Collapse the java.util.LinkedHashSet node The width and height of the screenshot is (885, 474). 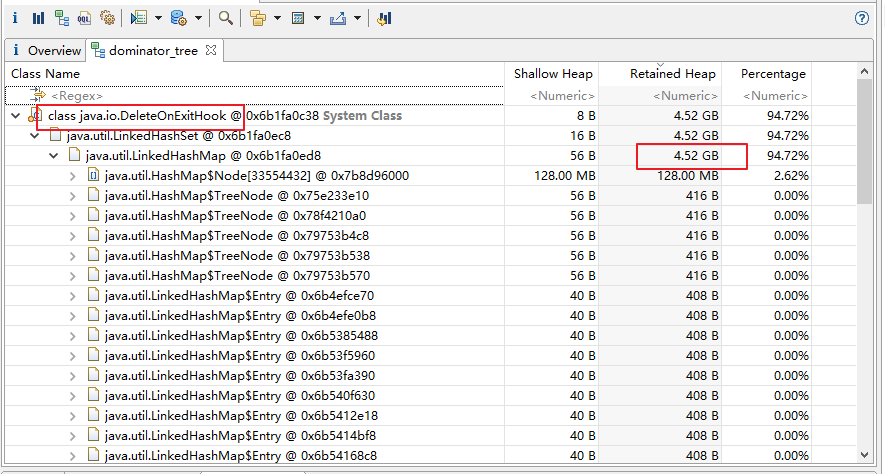[x=34, y=136]
